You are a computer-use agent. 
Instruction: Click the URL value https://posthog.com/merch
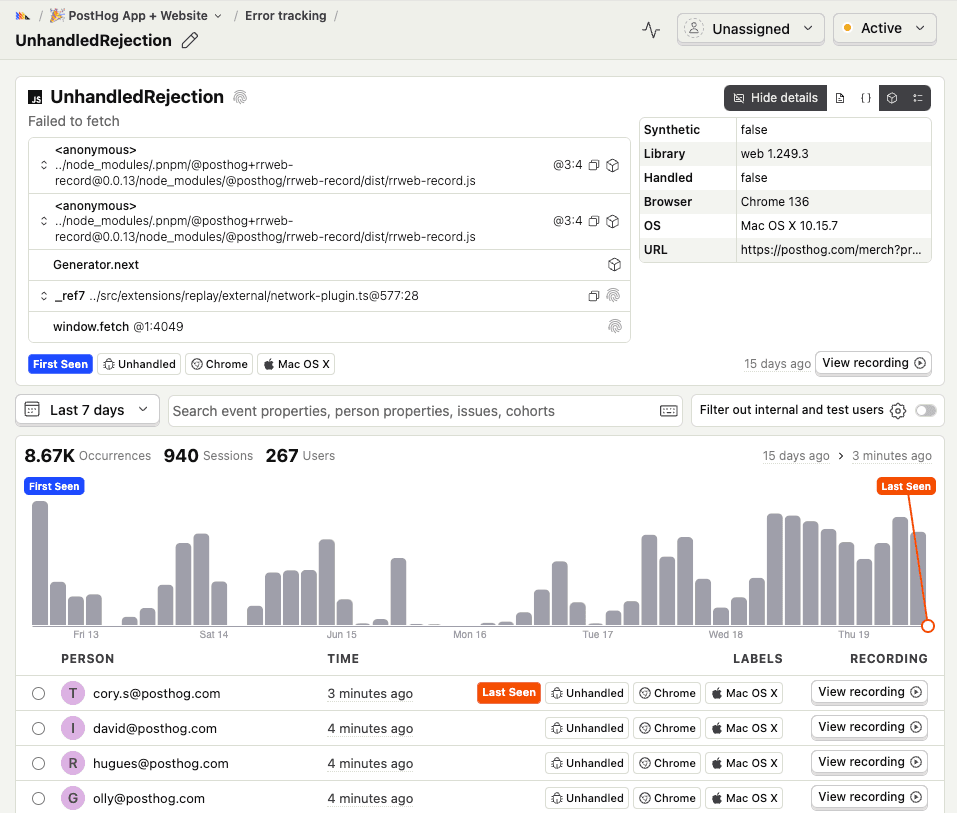pyautogui.click(x=831, y=250)
